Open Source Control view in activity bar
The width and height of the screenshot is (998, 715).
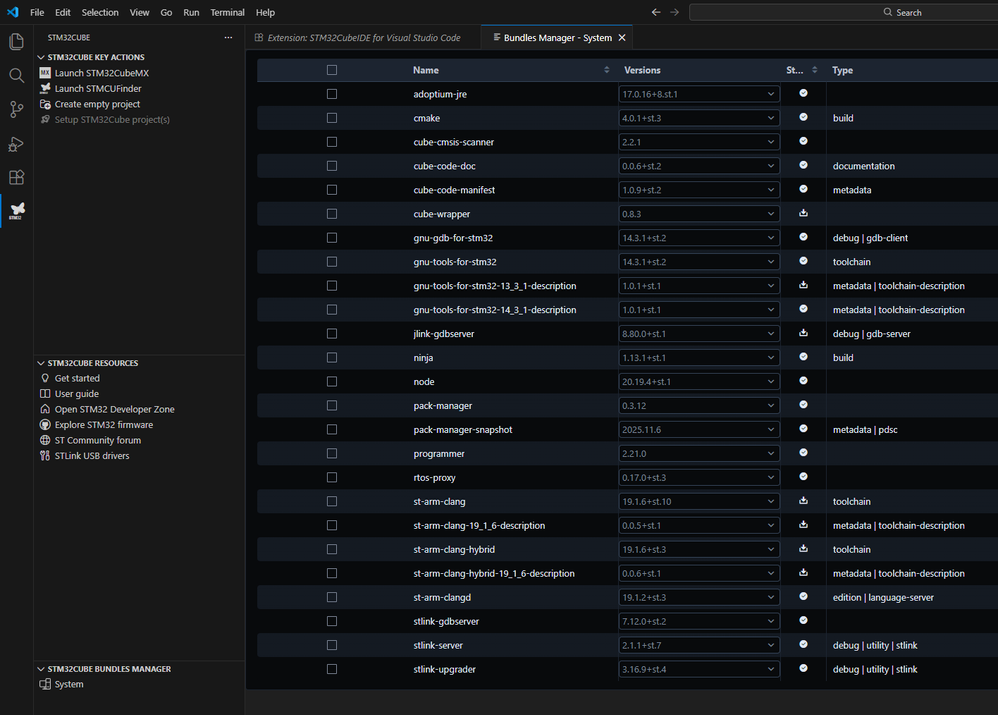click(17, 110)
